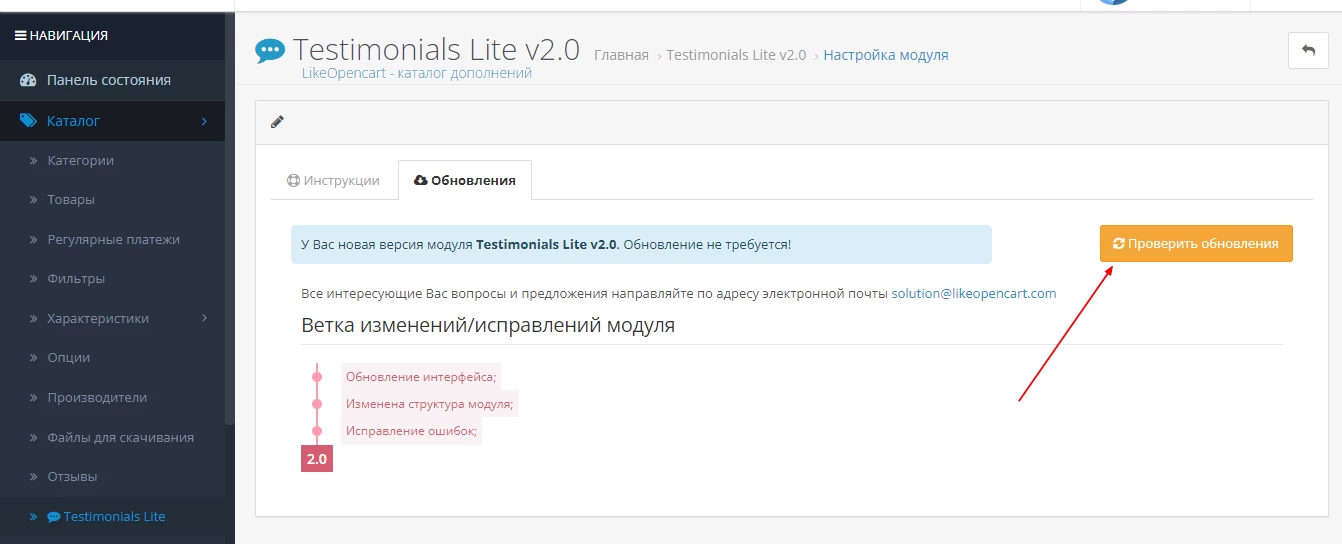Image resolution: width=1342 pixels, height=544 pixels.
Task: Go to Регулярные платежи
Action: (x=112, y=239)
